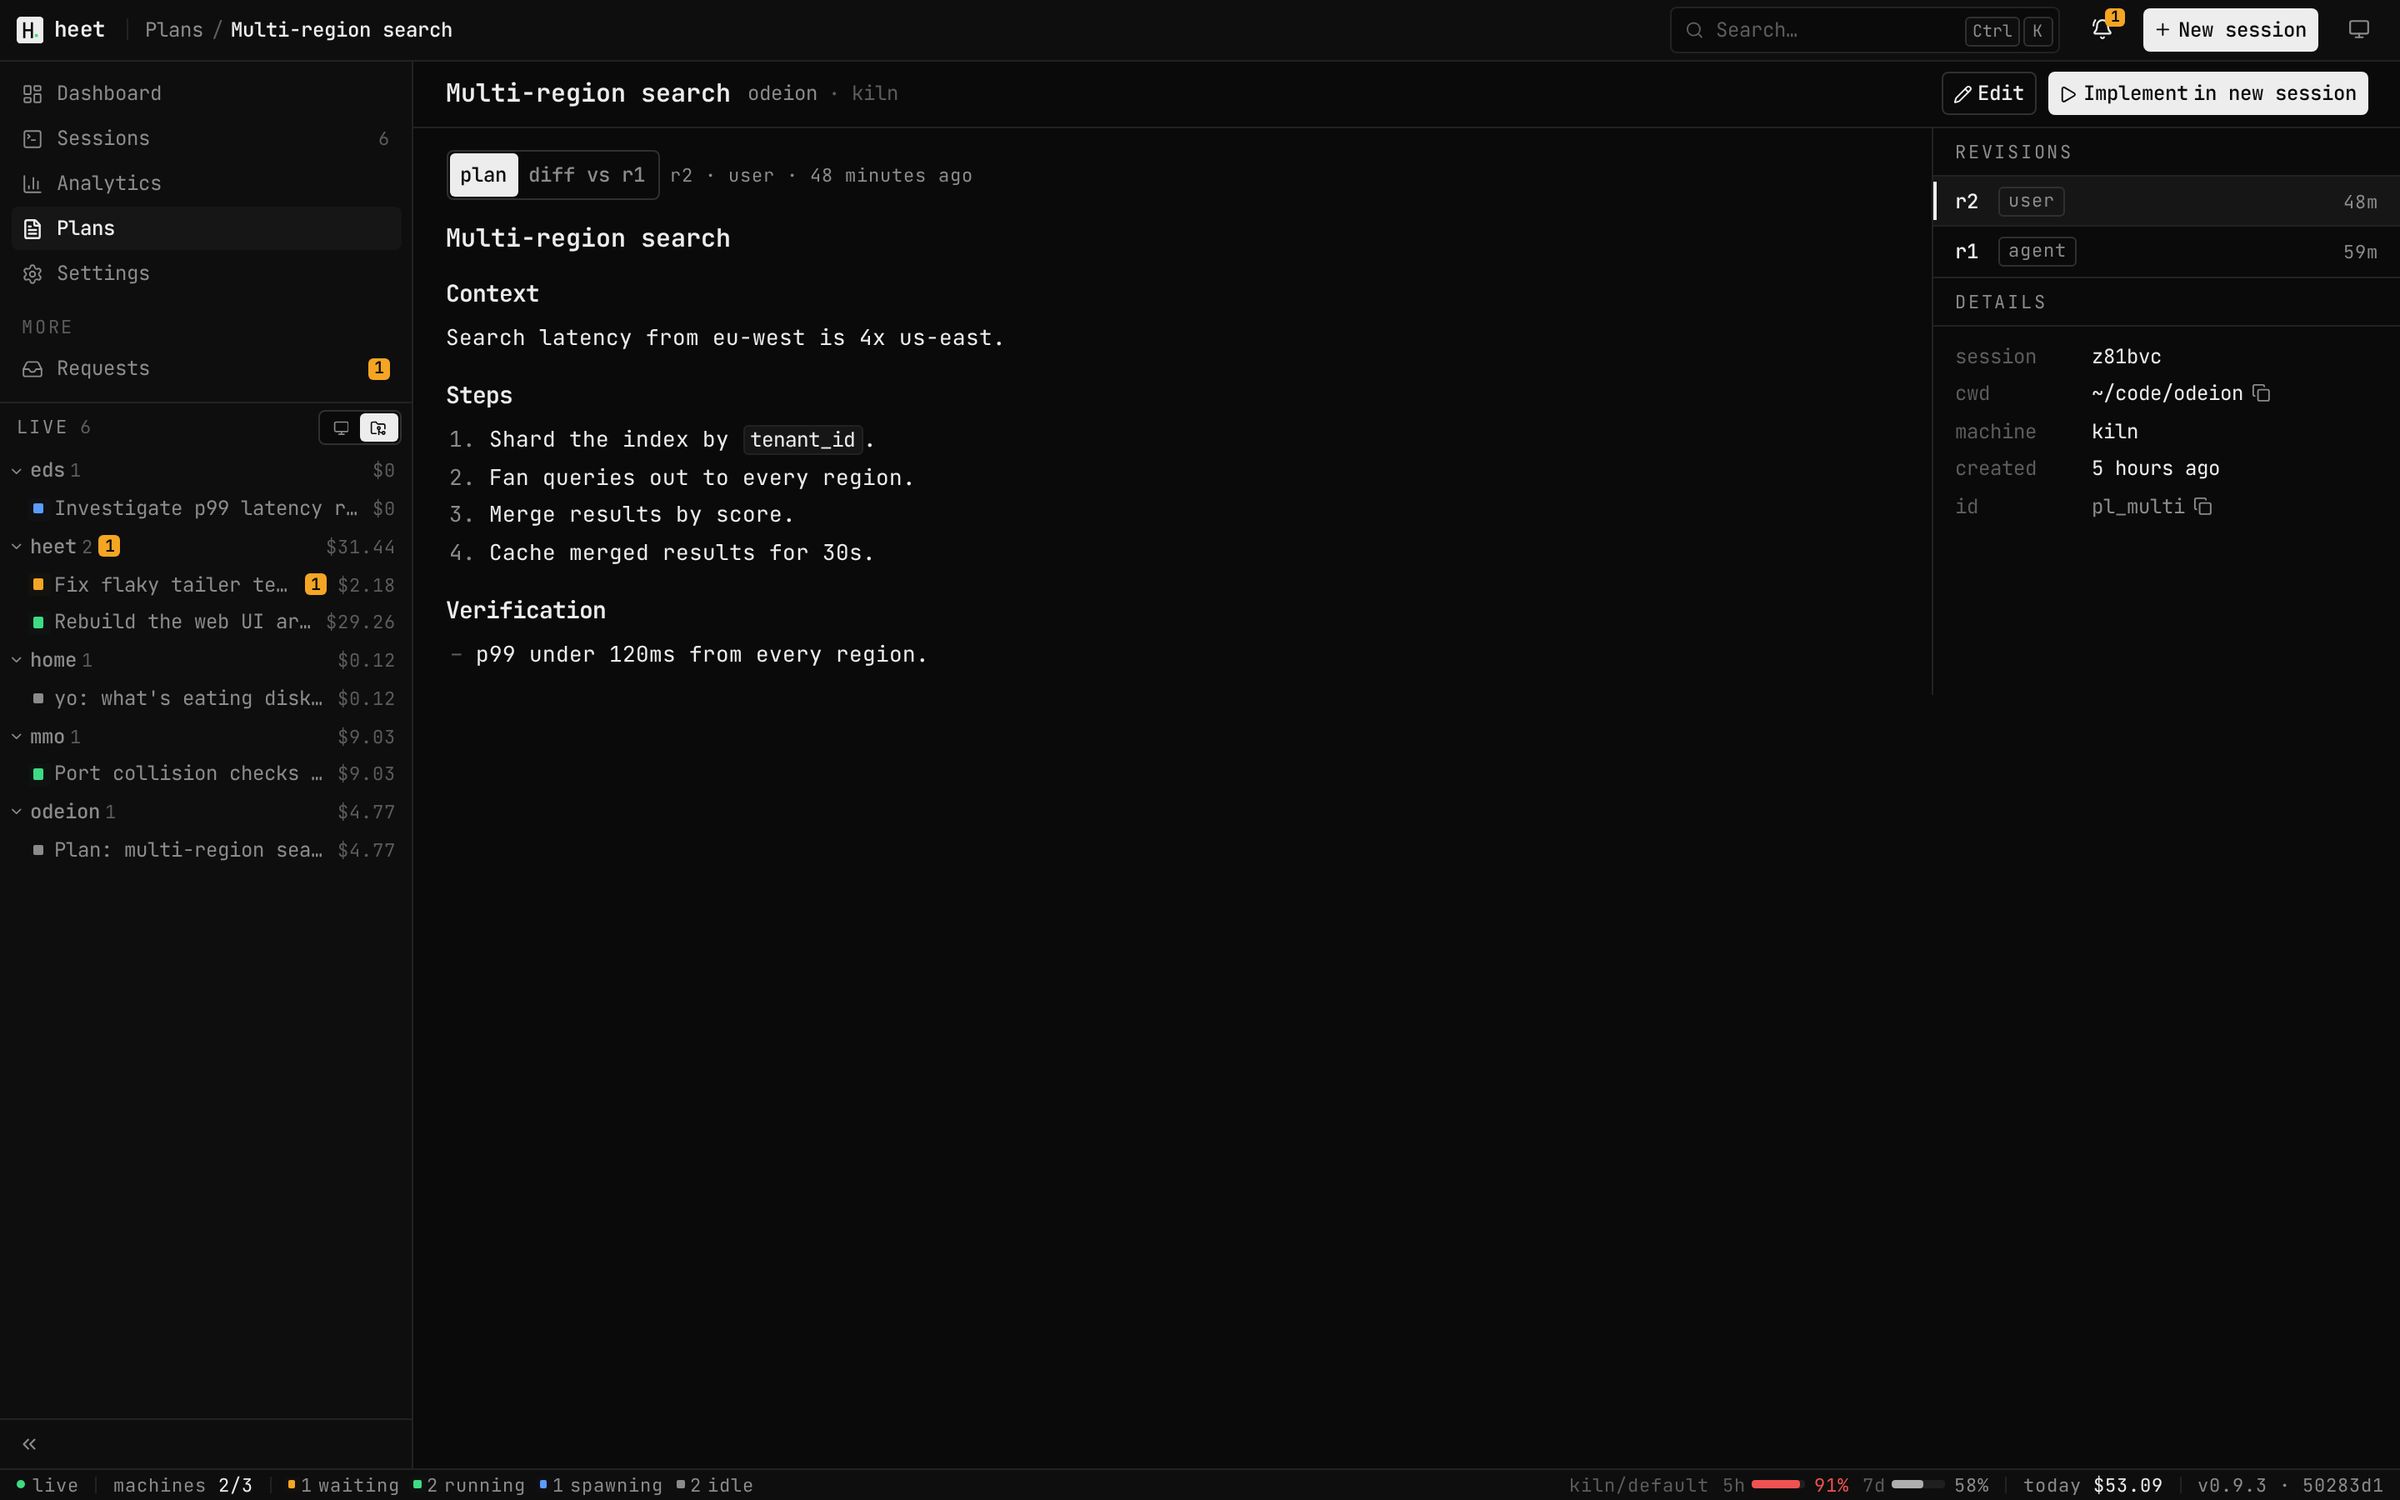Image resolution: width=2400 pixels, height=1500 pixels.
Task: Focus the Search input field
Action: pos(1864,30)
